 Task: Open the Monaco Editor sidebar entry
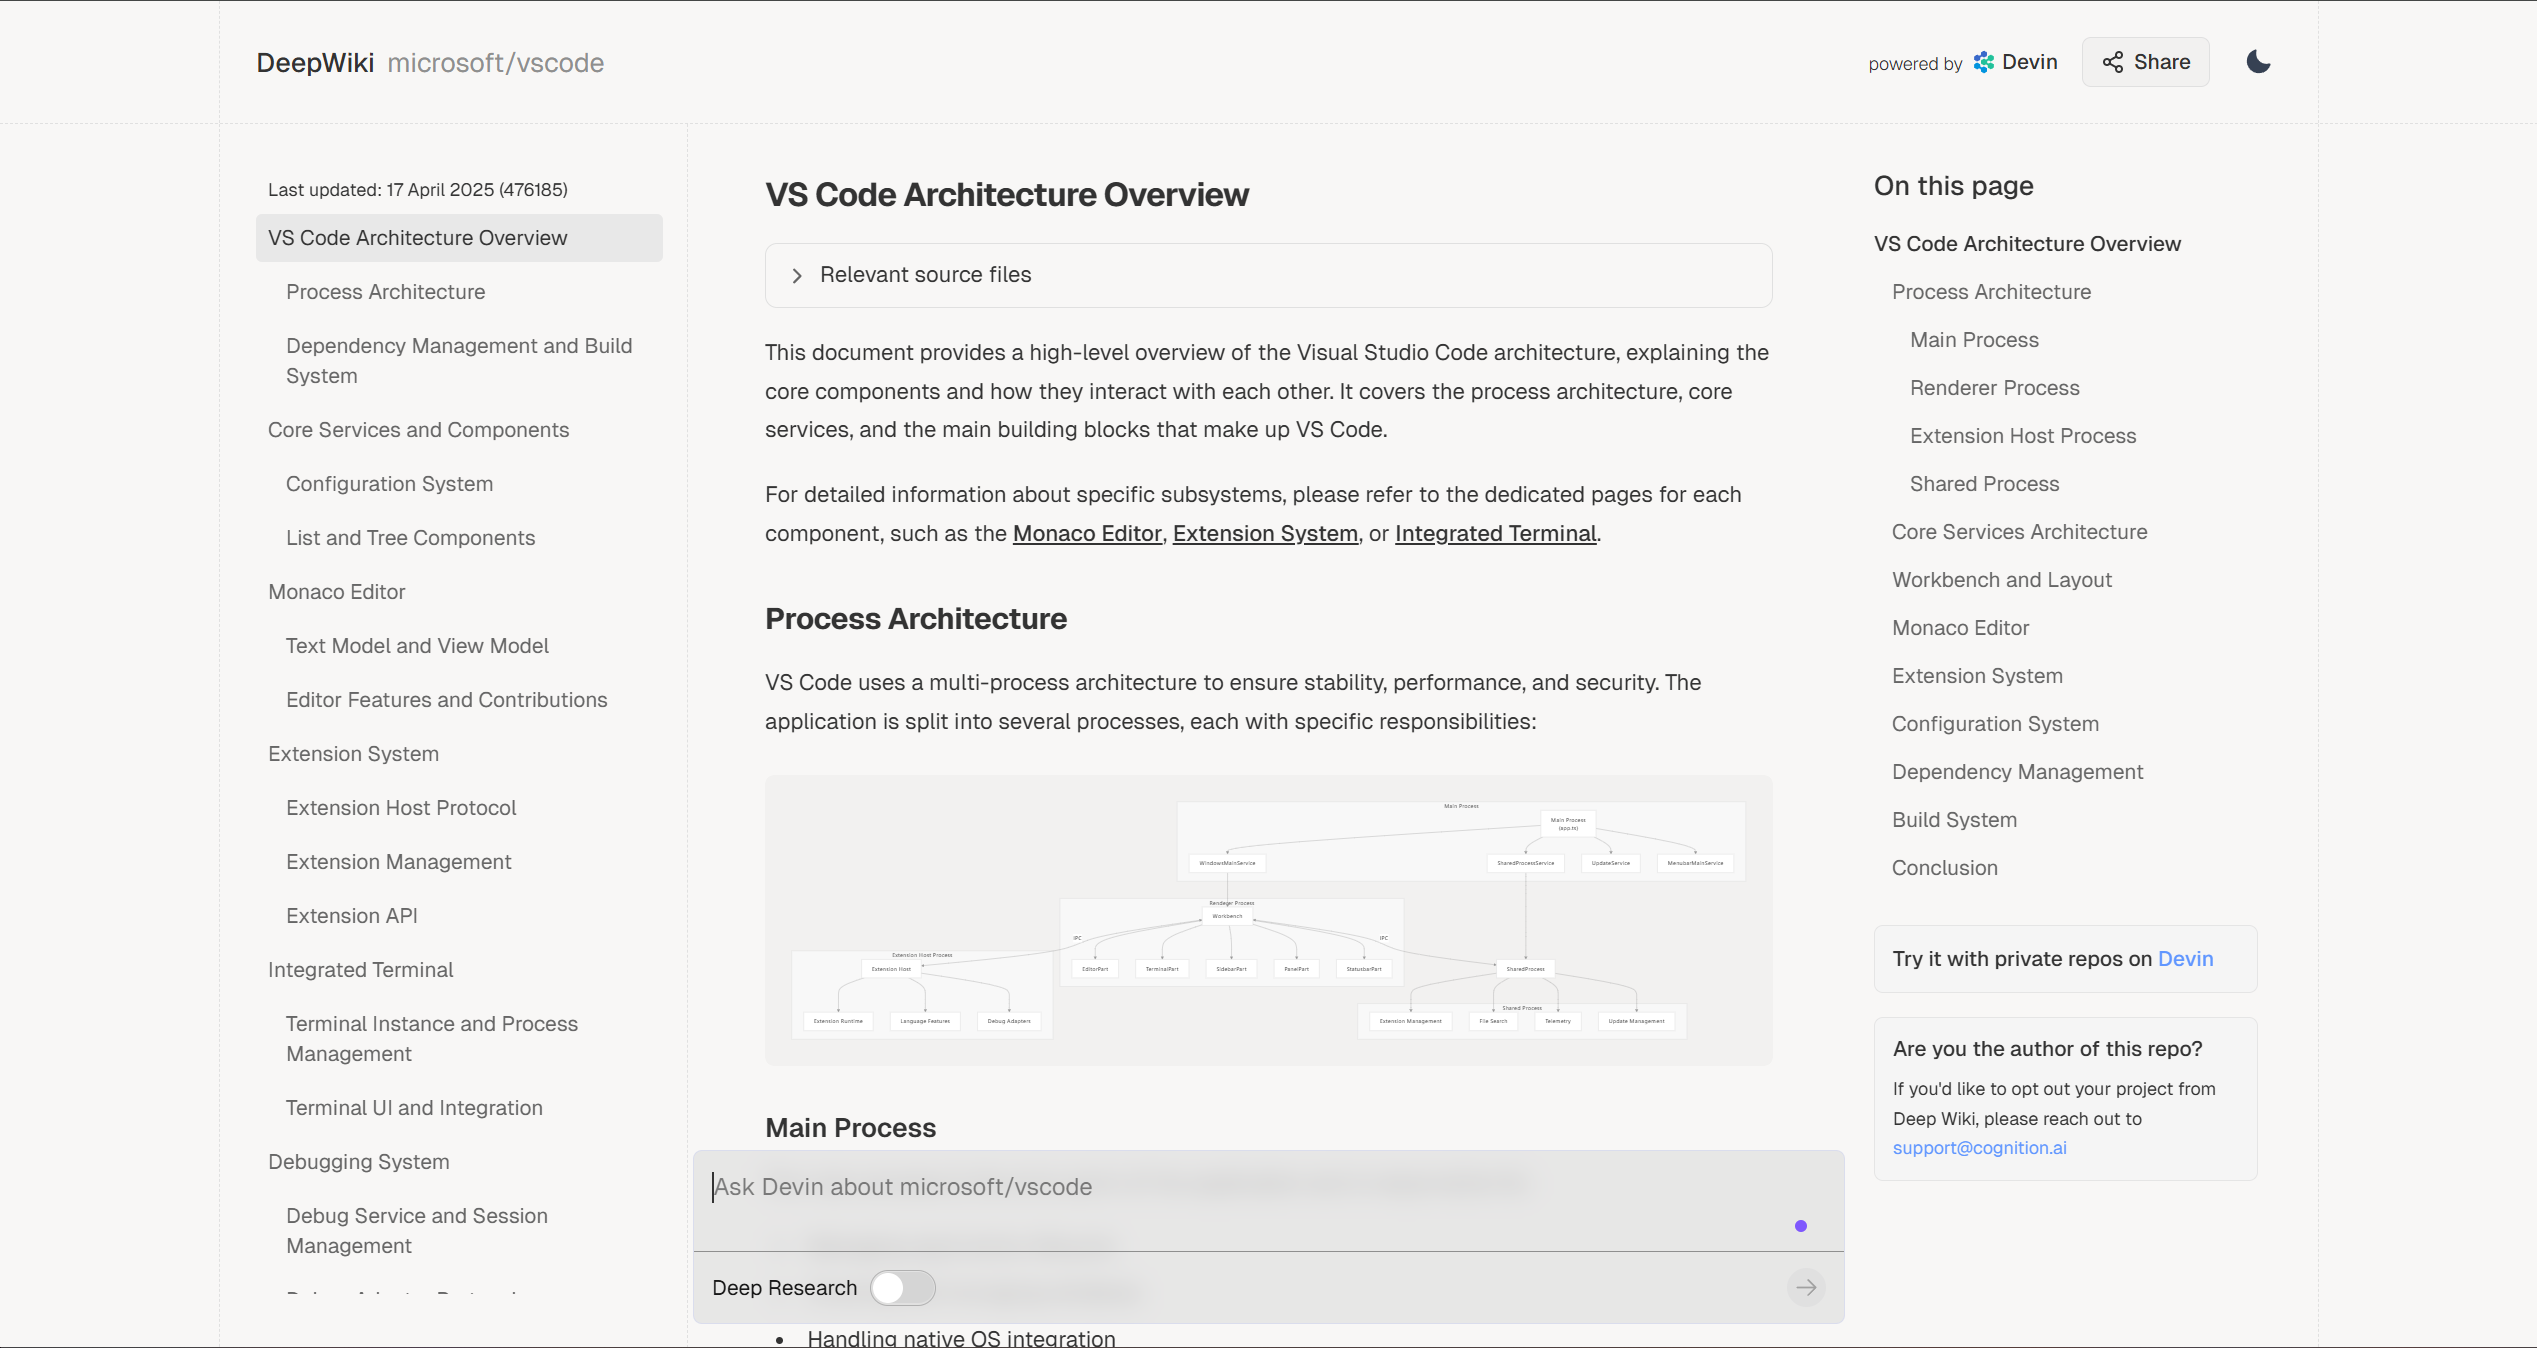[x=336, y=592]
